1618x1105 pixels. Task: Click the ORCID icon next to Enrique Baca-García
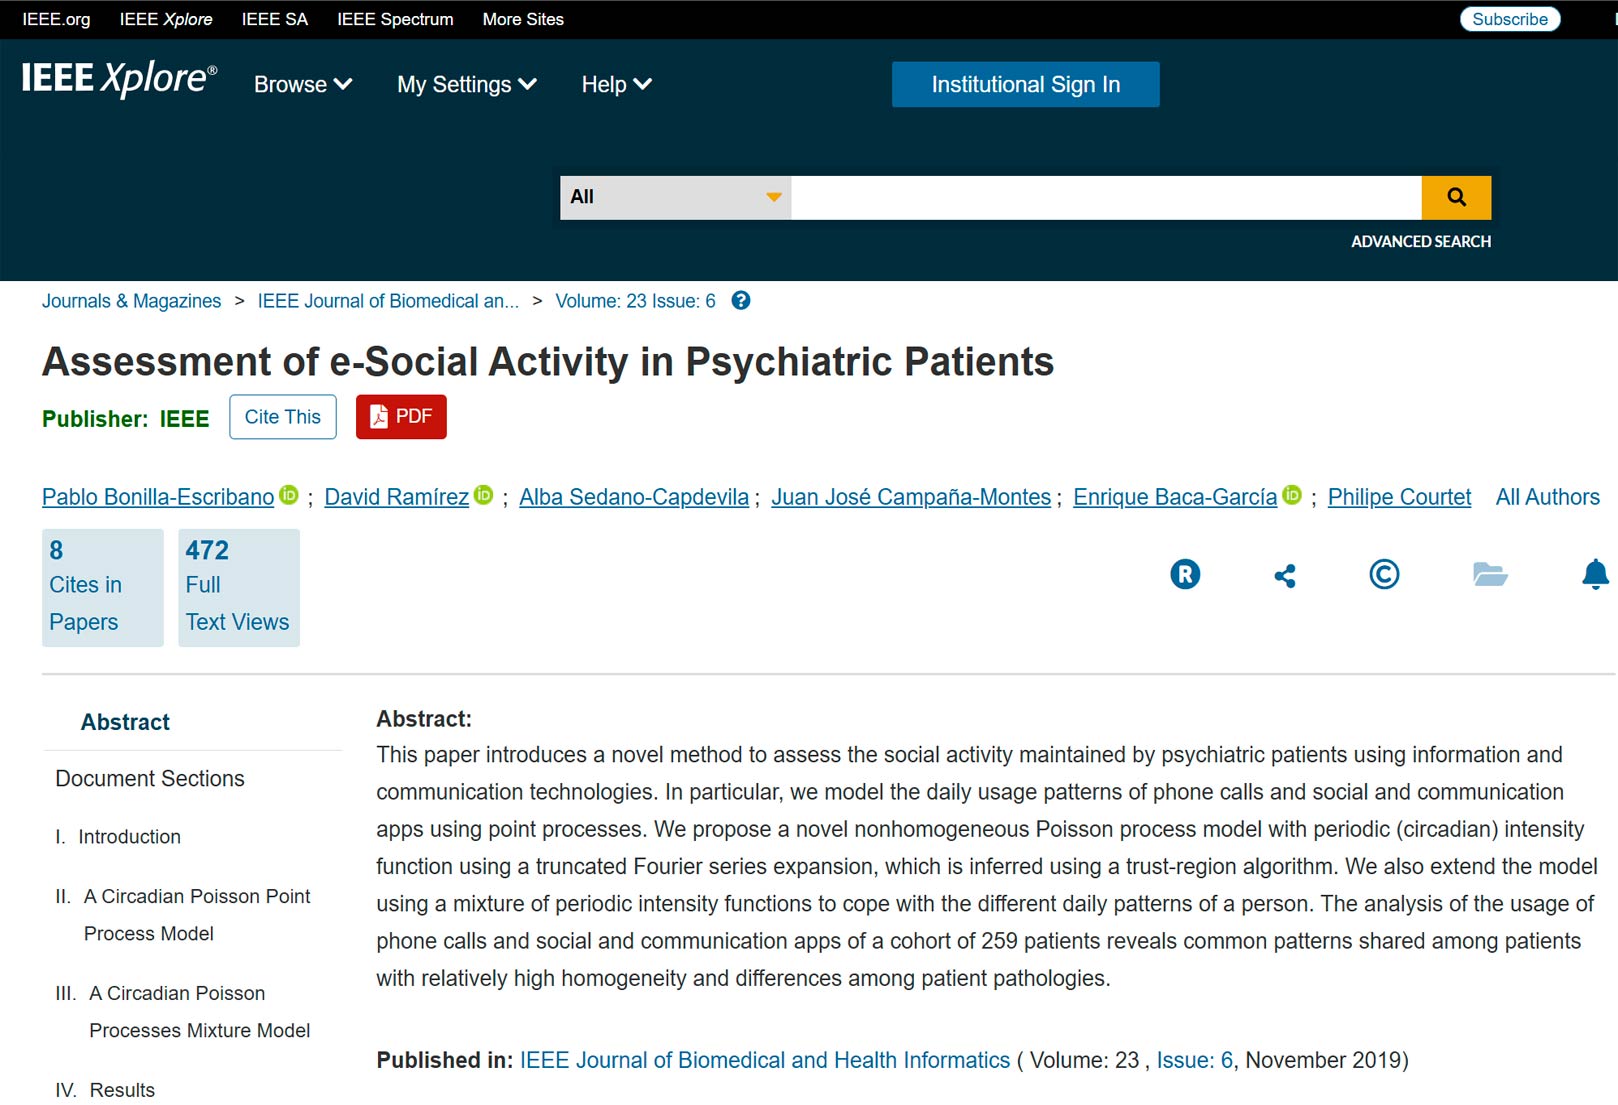[1292, 495]
